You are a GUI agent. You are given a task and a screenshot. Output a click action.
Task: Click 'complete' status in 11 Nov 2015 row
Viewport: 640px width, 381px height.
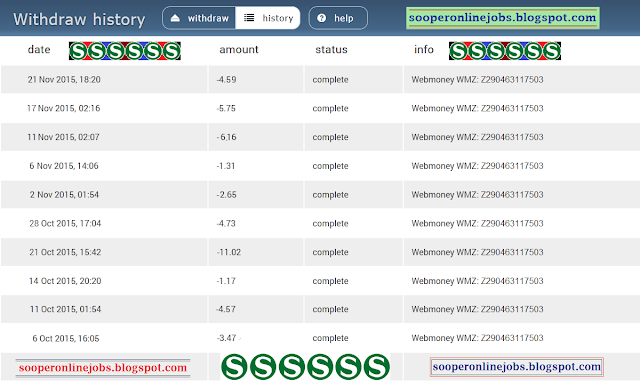(331, 138)
